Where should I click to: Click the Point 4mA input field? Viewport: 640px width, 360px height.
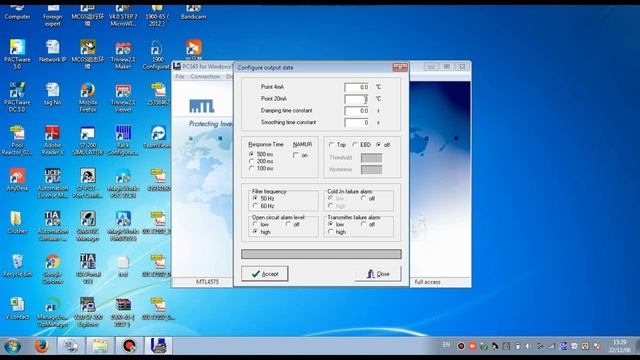pyautogui.click(x=356, y=87)
